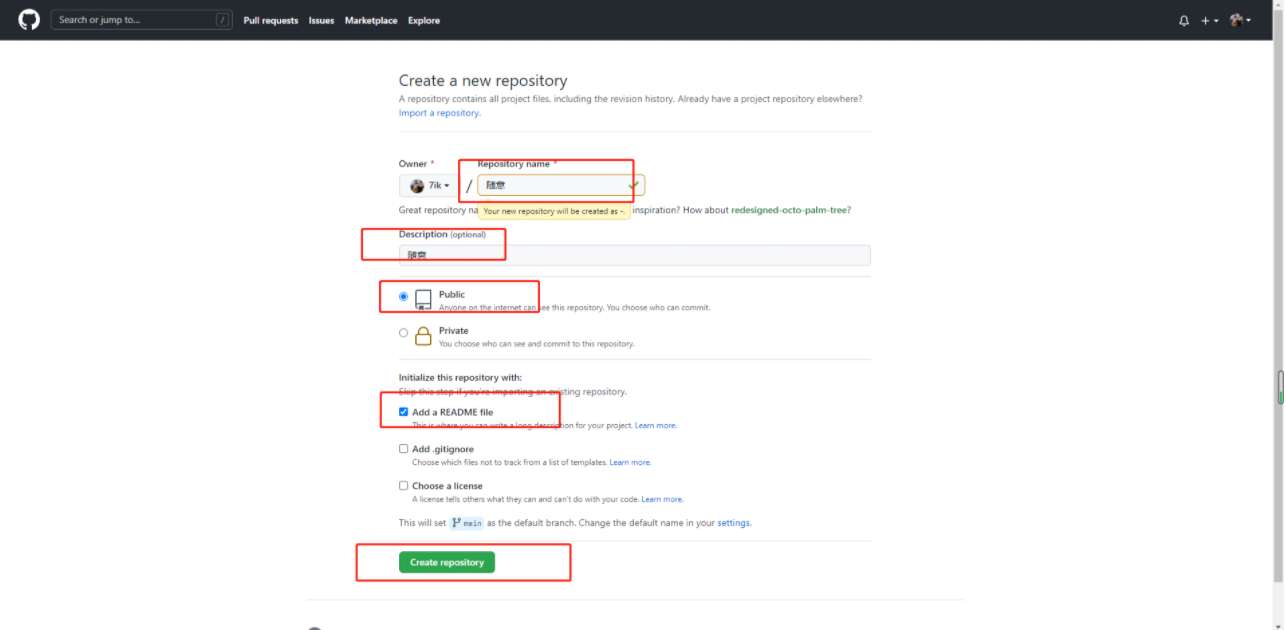Follow the Import a repository link
The image size is (1286, 630).
tap(439, 113)
